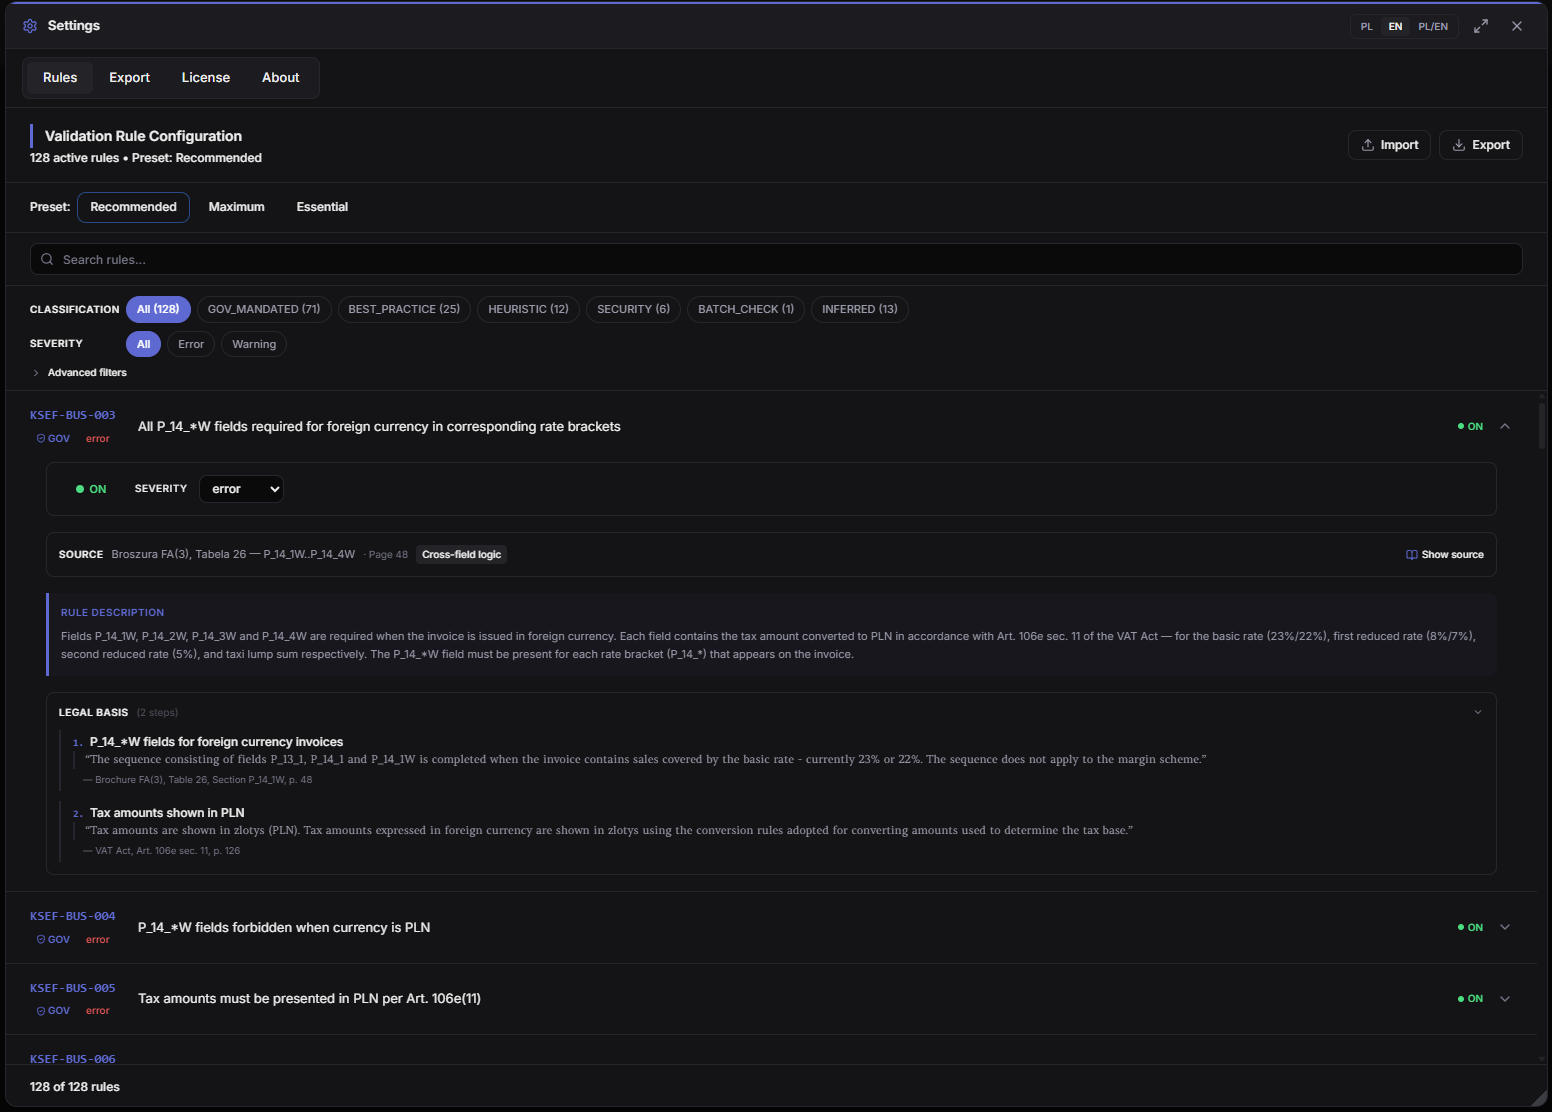This screenshot has height=1112, width=1552.
Task: Toggle ON status for rule KSEF-BUS-004
Action: 1470,928
